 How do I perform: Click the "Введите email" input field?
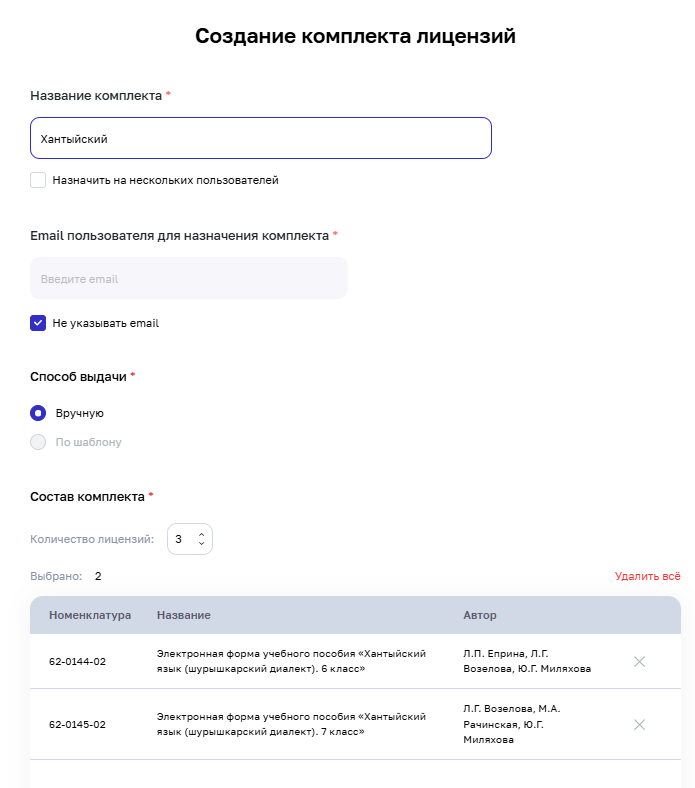click(188, 279)
